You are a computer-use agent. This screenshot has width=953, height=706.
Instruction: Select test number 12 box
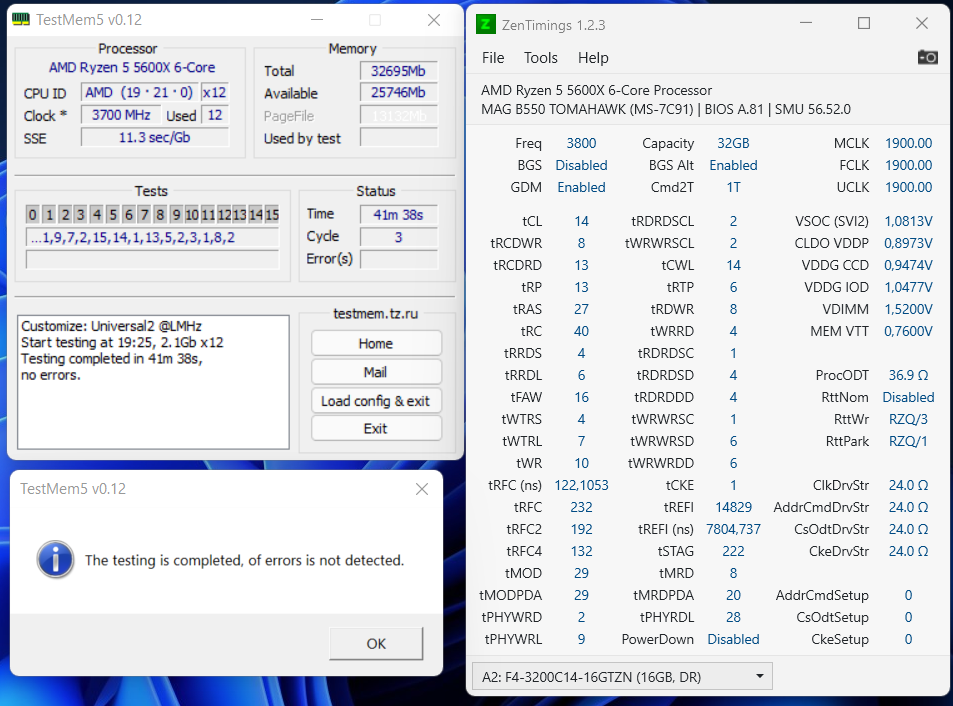(x=224, y=214)
